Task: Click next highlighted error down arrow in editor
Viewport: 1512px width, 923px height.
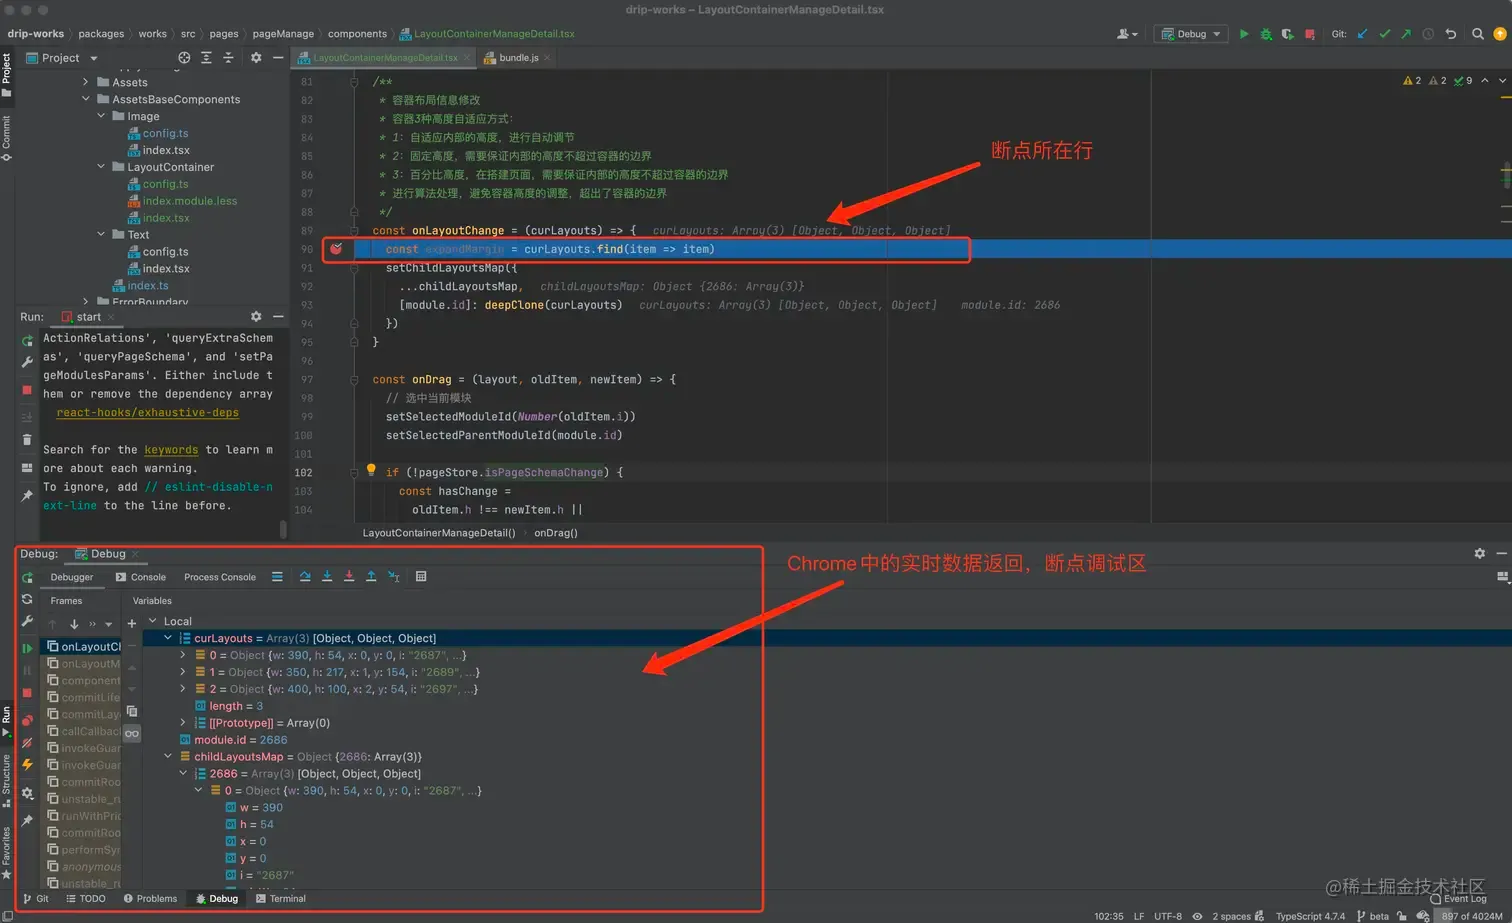Action: click(1503, 81)
